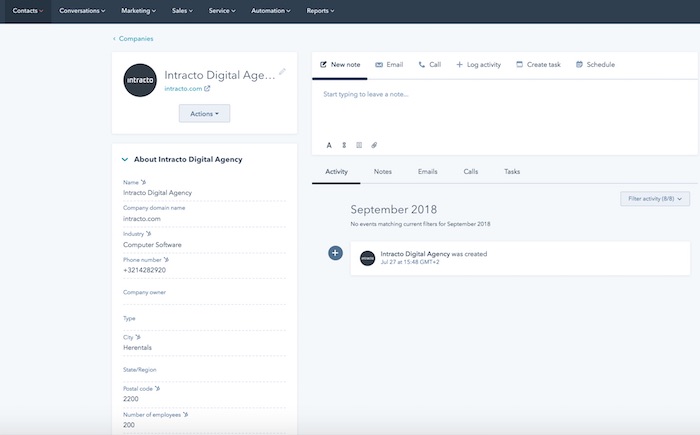Click the Call phone handset icon

(421, 65)
